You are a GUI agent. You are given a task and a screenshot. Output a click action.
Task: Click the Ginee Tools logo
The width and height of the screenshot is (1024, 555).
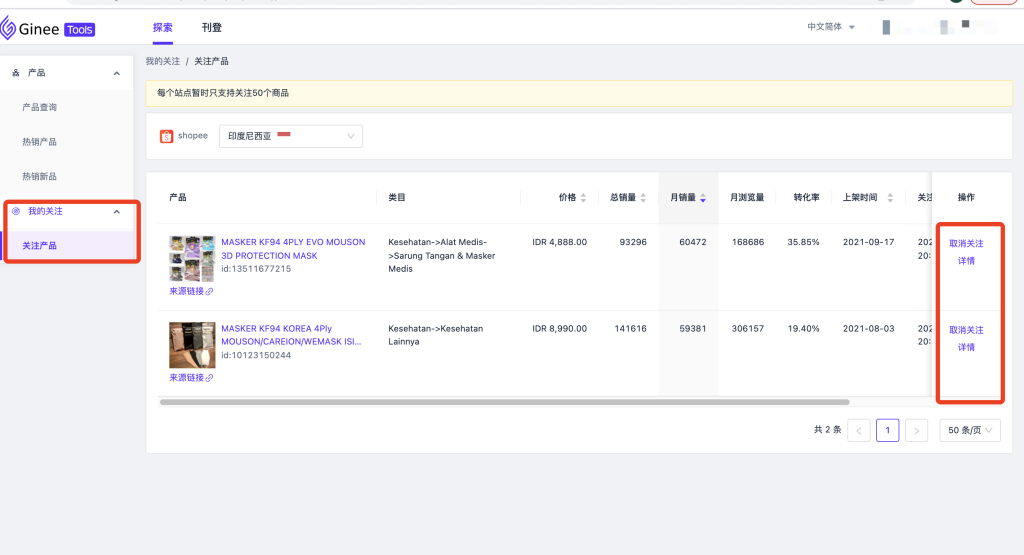48,29
